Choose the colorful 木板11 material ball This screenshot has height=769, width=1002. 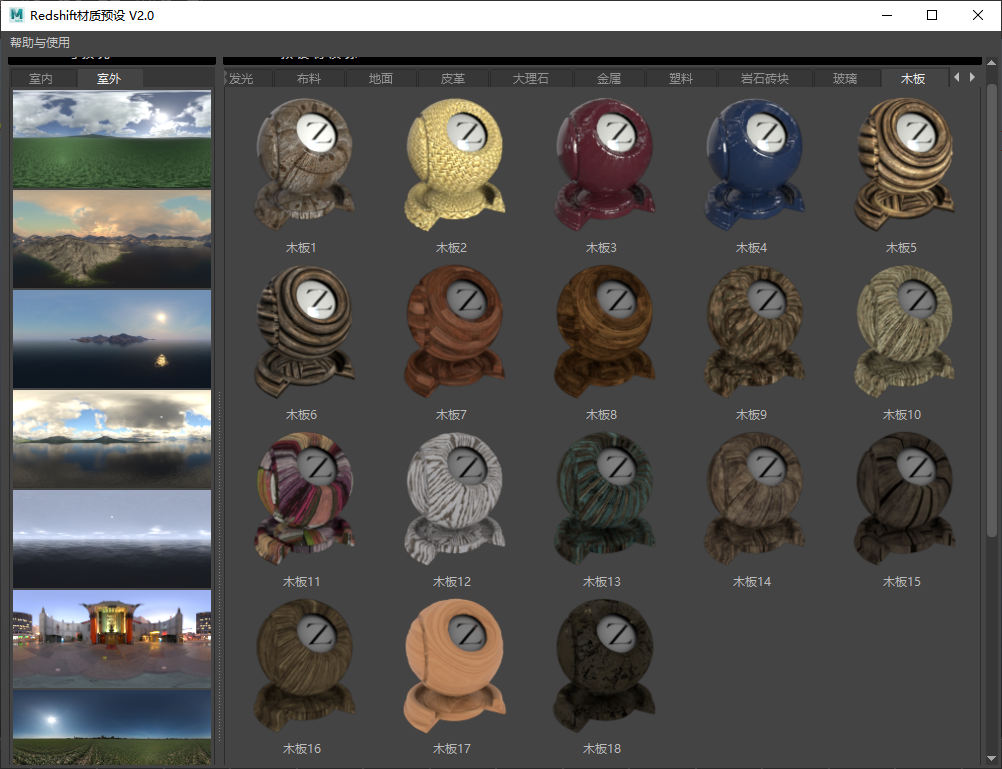[x=300, y=498]
